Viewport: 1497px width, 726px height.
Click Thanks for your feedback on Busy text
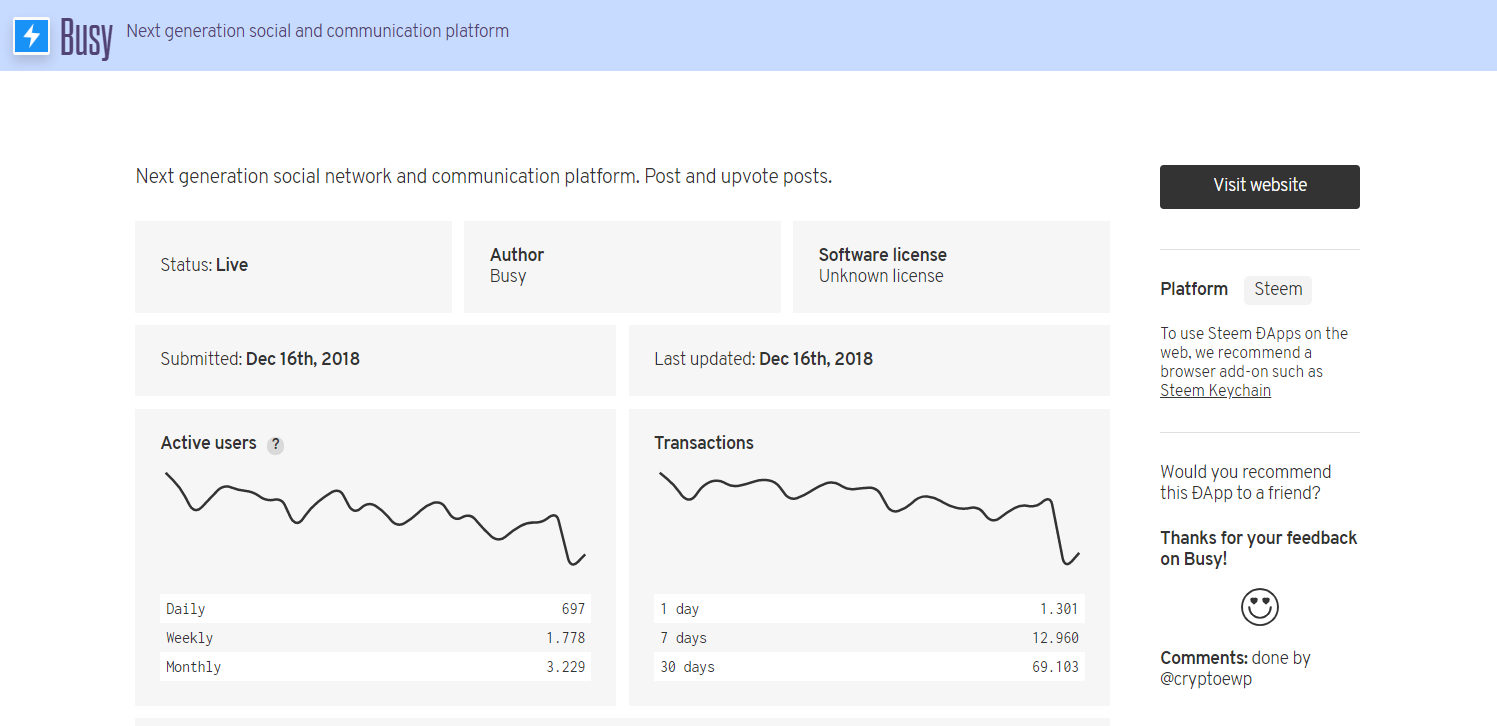(1258, 548)
